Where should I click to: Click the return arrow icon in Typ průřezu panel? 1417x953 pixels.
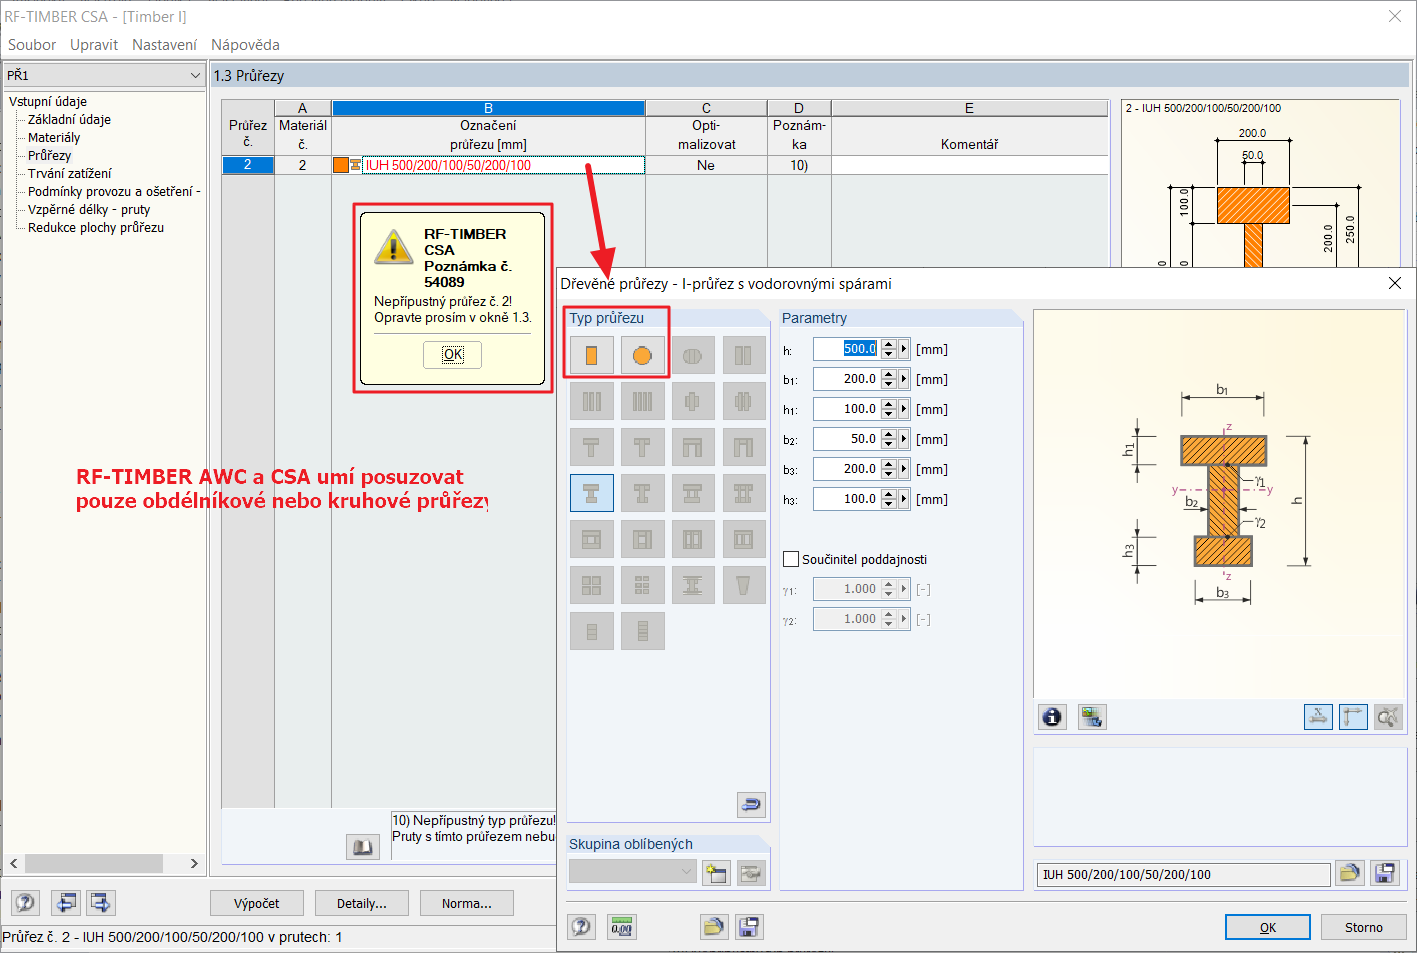[x=751, y=804]
